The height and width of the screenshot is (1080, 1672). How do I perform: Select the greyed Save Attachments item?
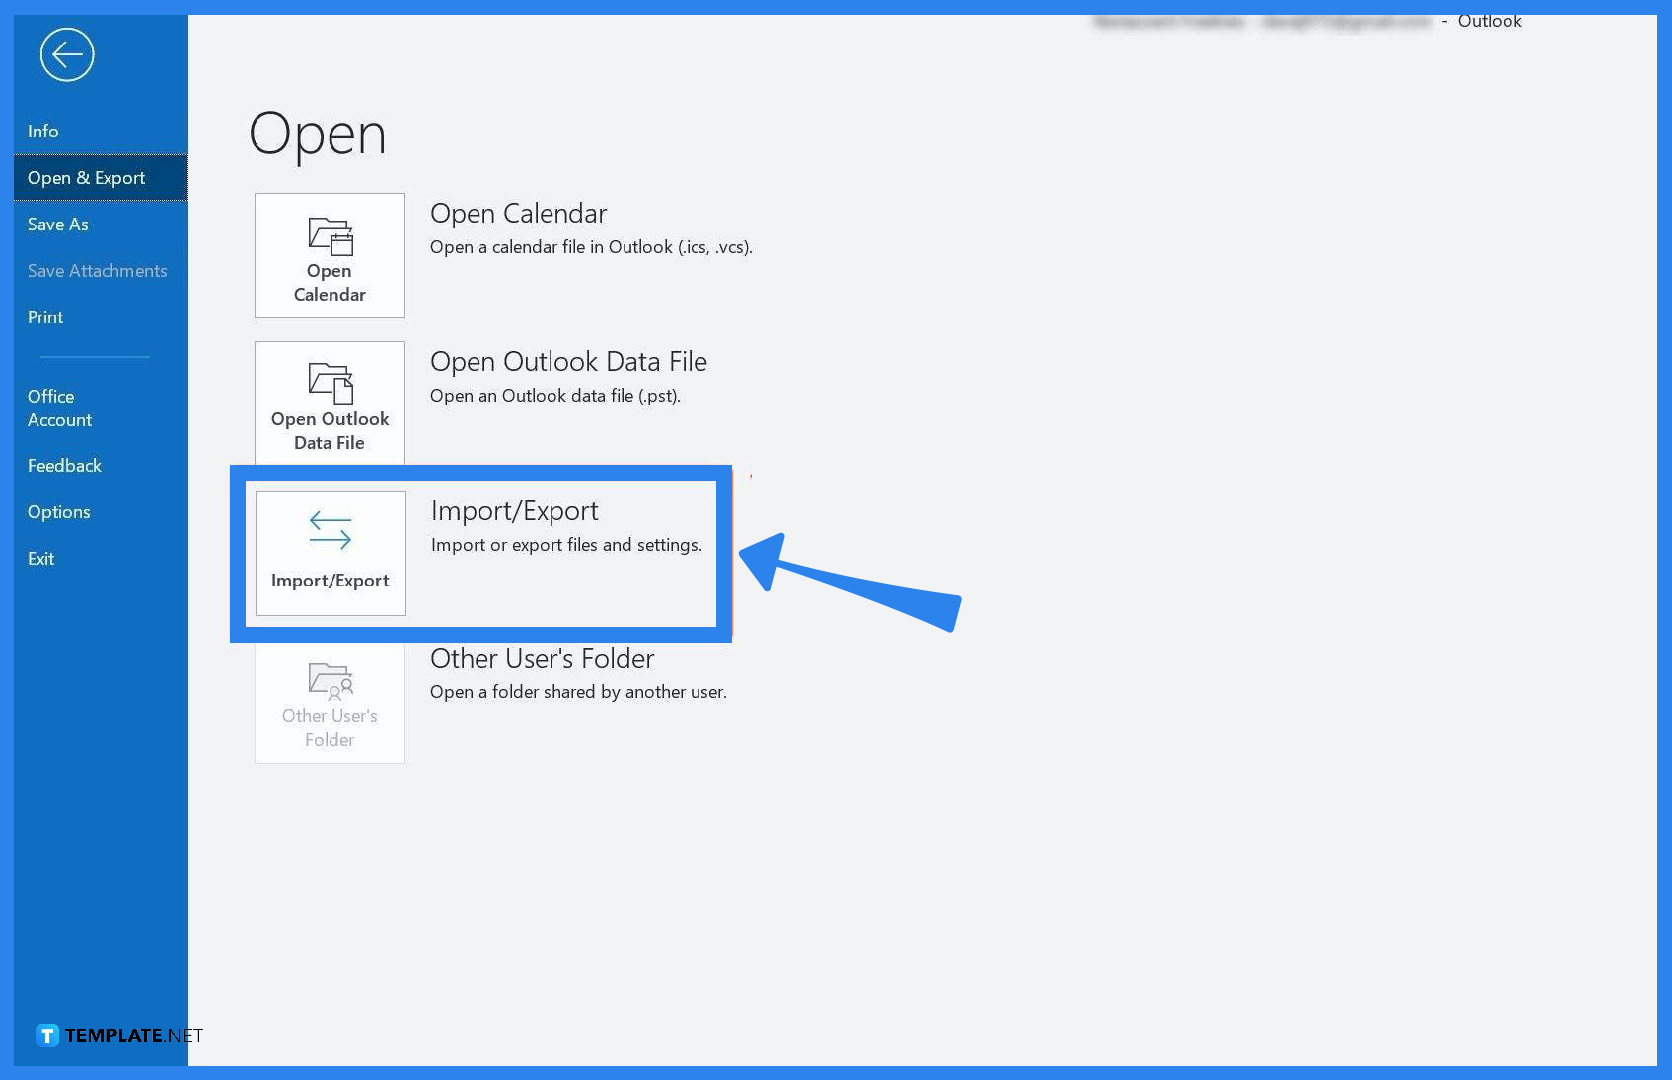point(97,271)
